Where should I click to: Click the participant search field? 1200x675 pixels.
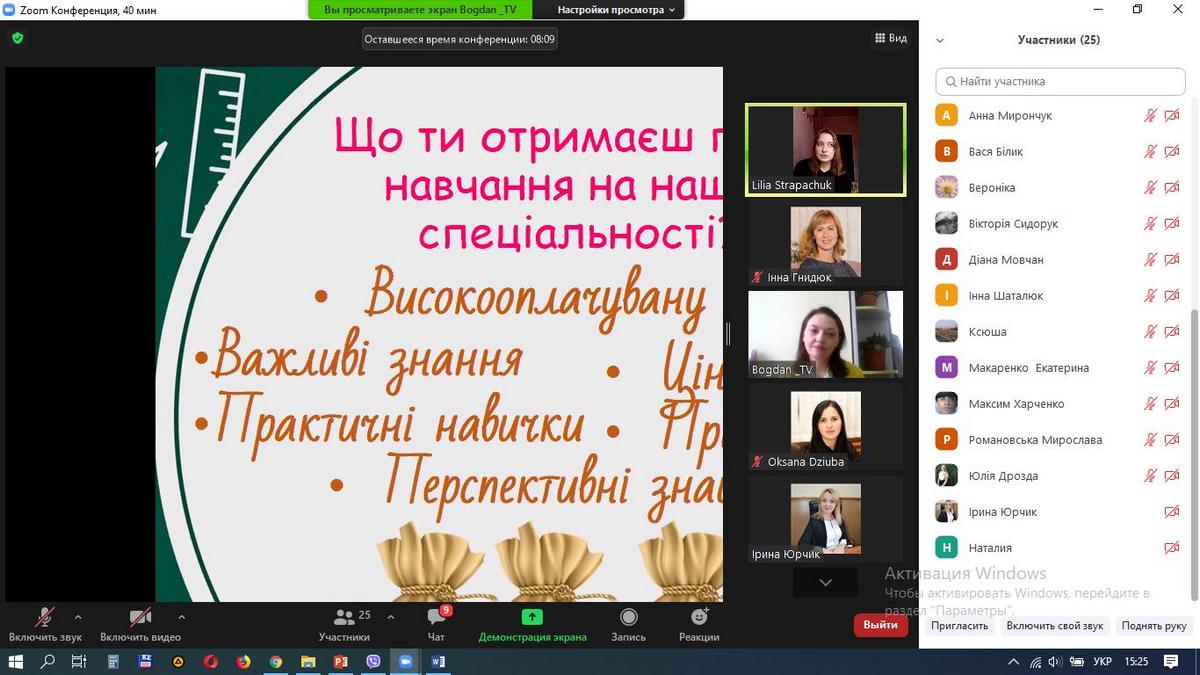(1060, 81)
